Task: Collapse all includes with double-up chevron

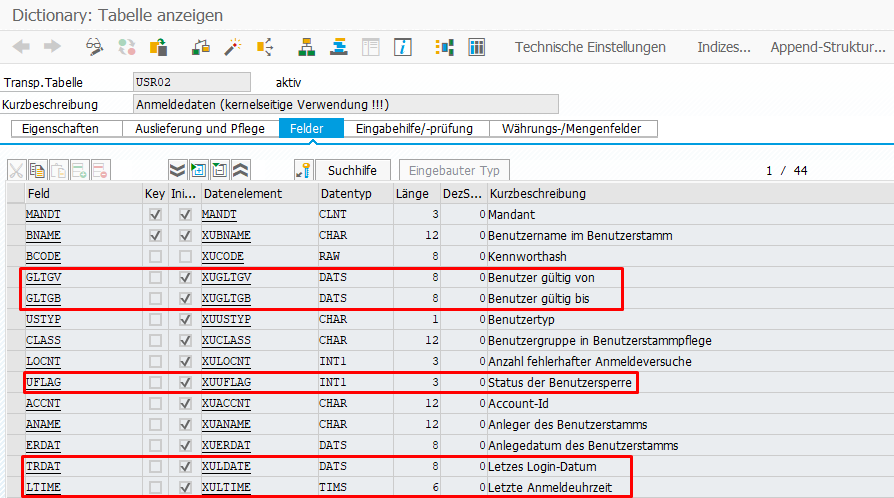Action: point(241,170)
